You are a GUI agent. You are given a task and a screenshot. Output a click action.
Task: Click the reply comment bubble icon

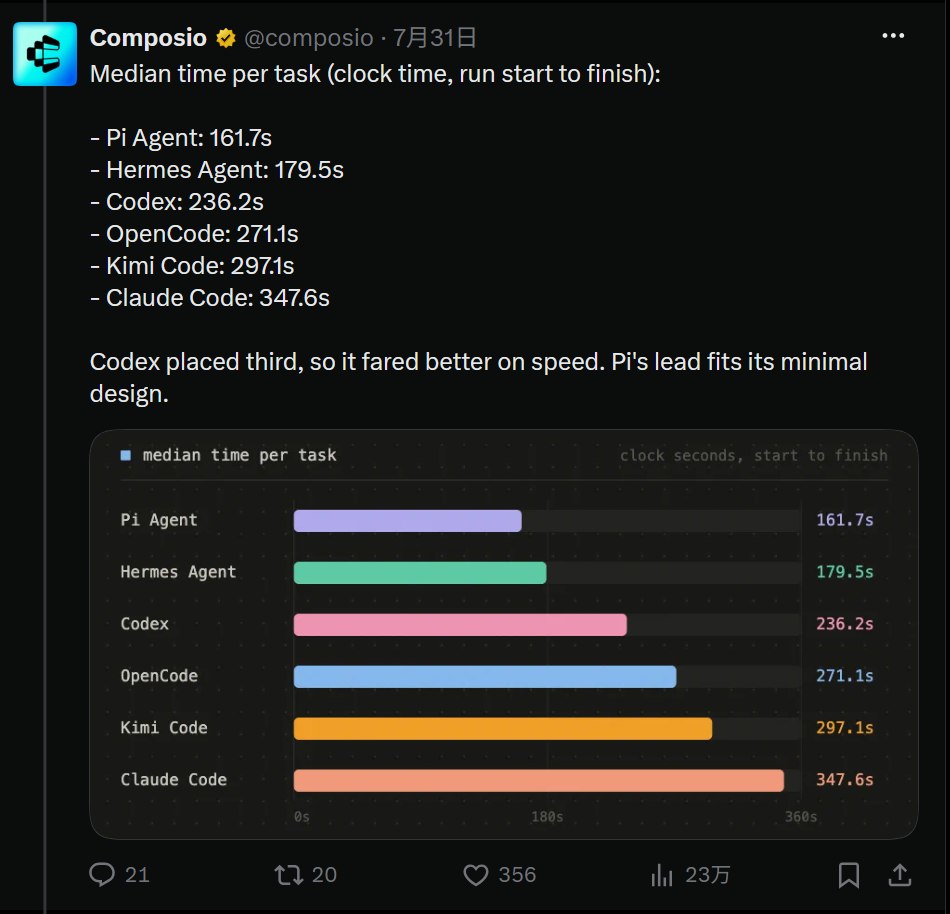102,875
